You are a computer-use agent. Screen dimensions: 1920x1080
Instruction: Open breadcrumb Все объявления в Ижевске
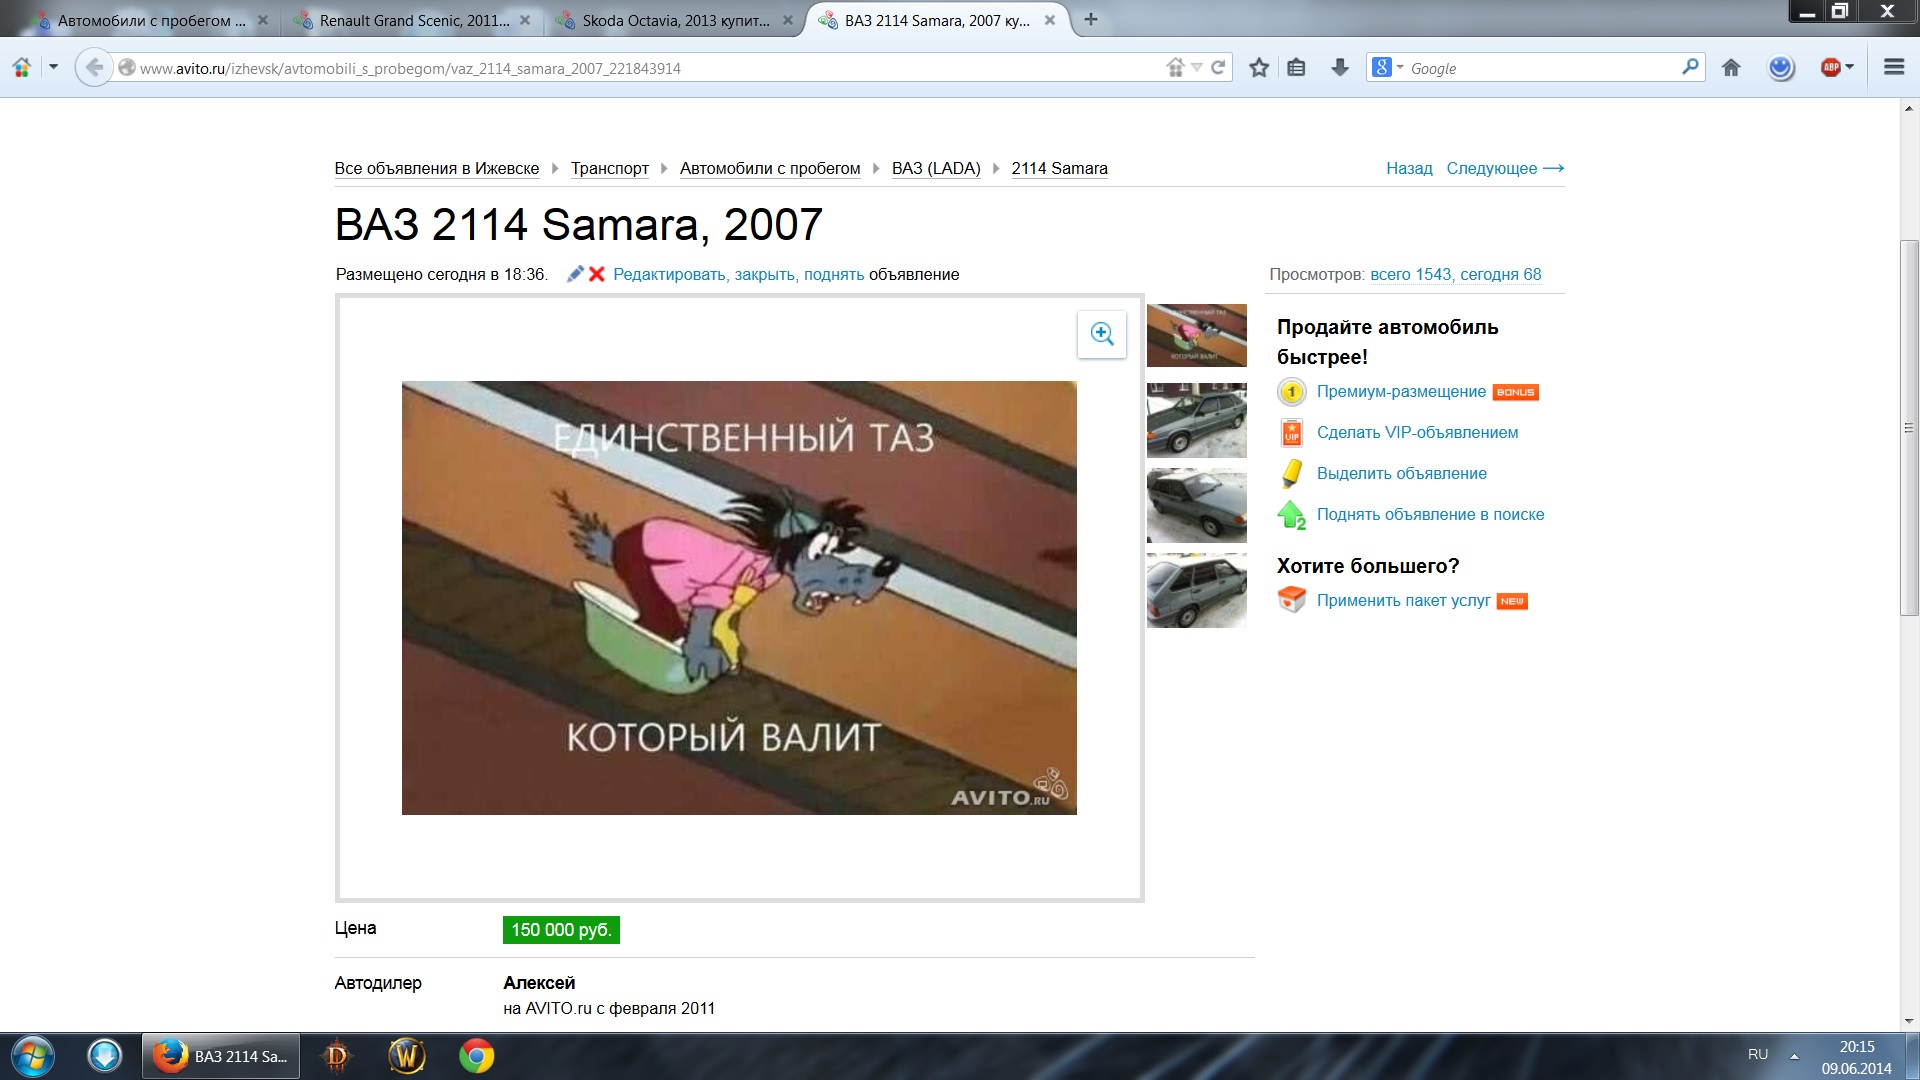pos(437,168)
